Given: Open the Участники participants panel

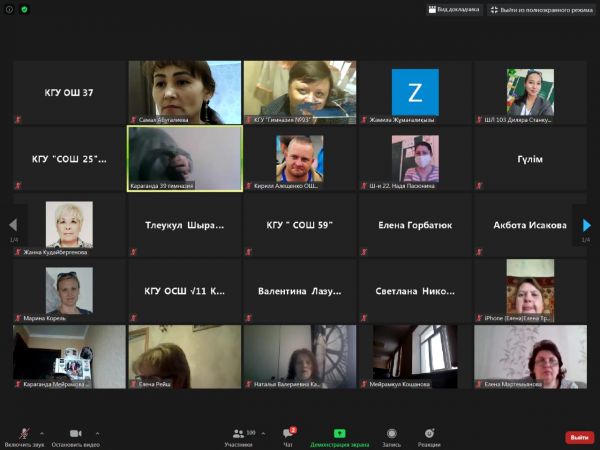Looking at the screenshot, I should coord(238,436).
